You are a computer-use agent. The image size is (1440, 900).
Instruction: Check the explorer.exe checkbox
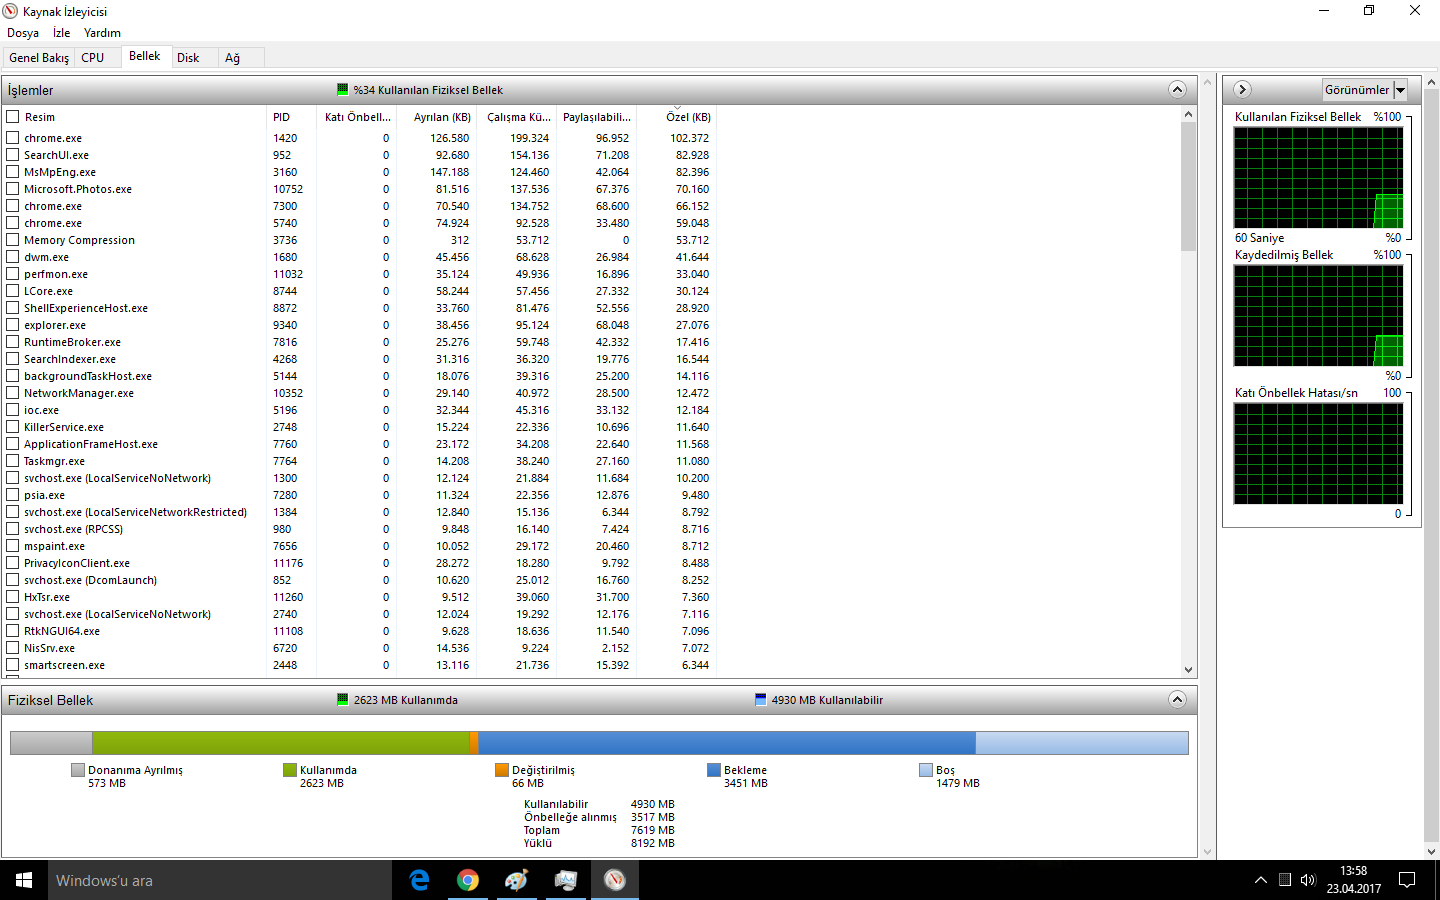point(13,325)
